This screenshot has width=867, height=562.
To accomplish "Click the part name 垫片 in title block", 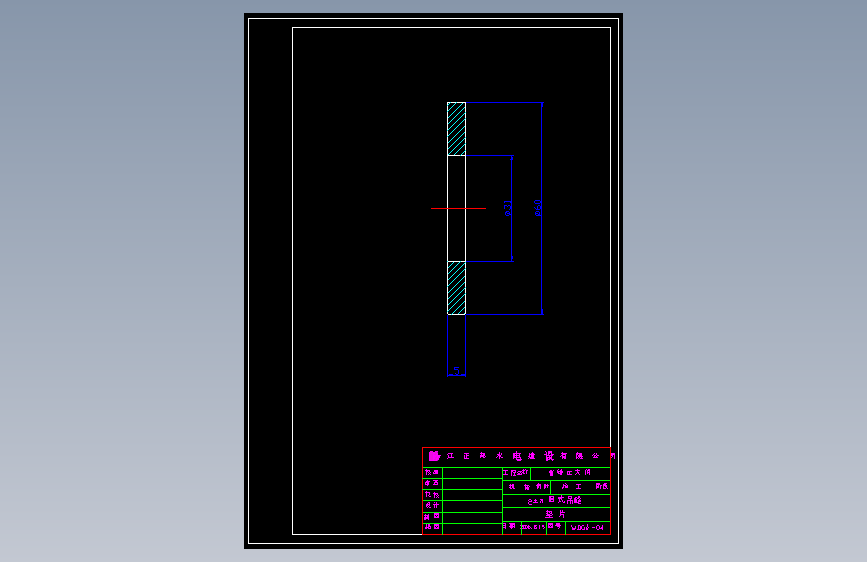I will click(555, 514).
